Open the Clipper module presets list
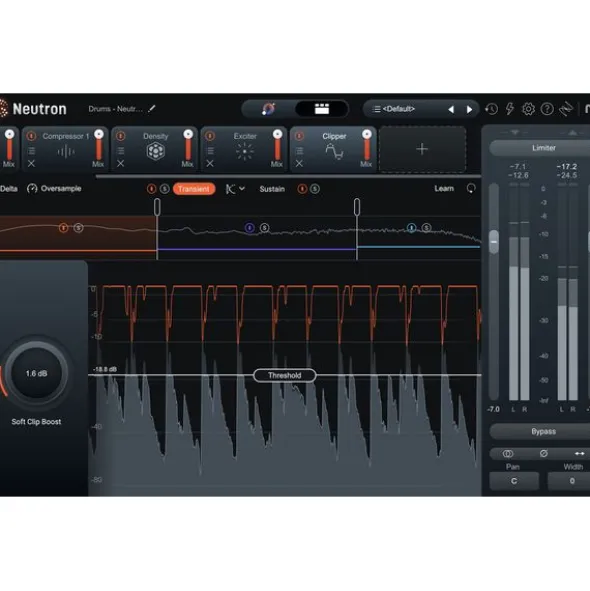This screenshot has height=591, width=590. (x=299, y=151)
